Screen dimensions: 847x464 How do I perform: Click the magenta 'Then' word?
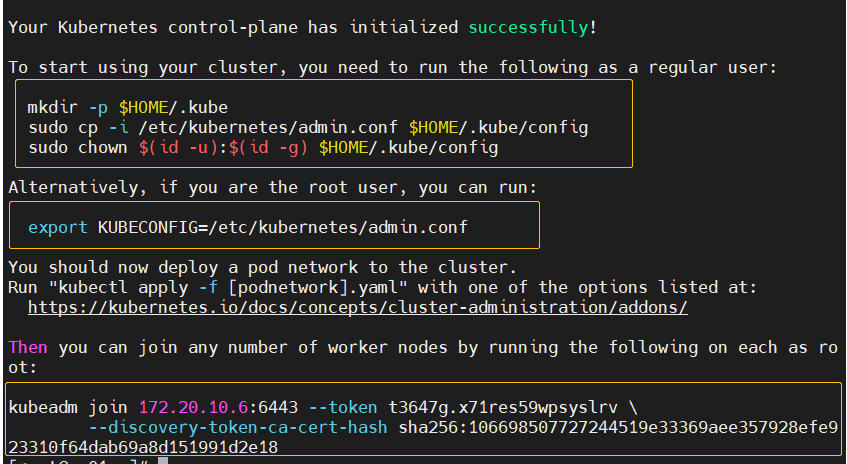(28, 347)
